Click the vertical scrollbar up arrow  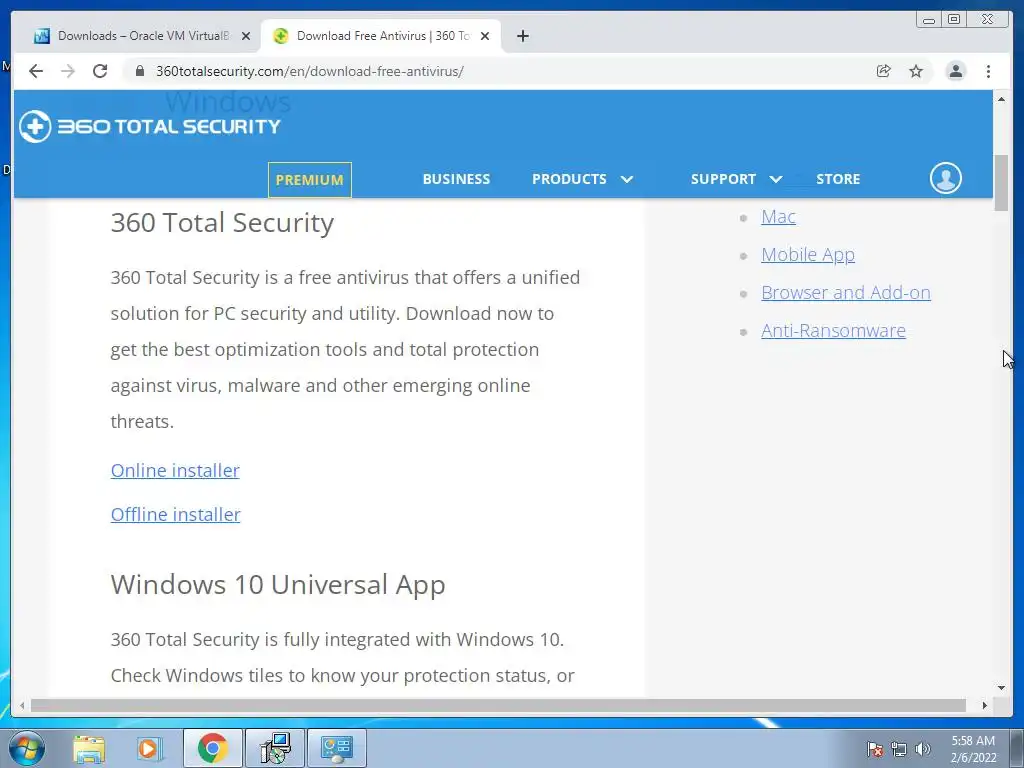coord(1001,99)
